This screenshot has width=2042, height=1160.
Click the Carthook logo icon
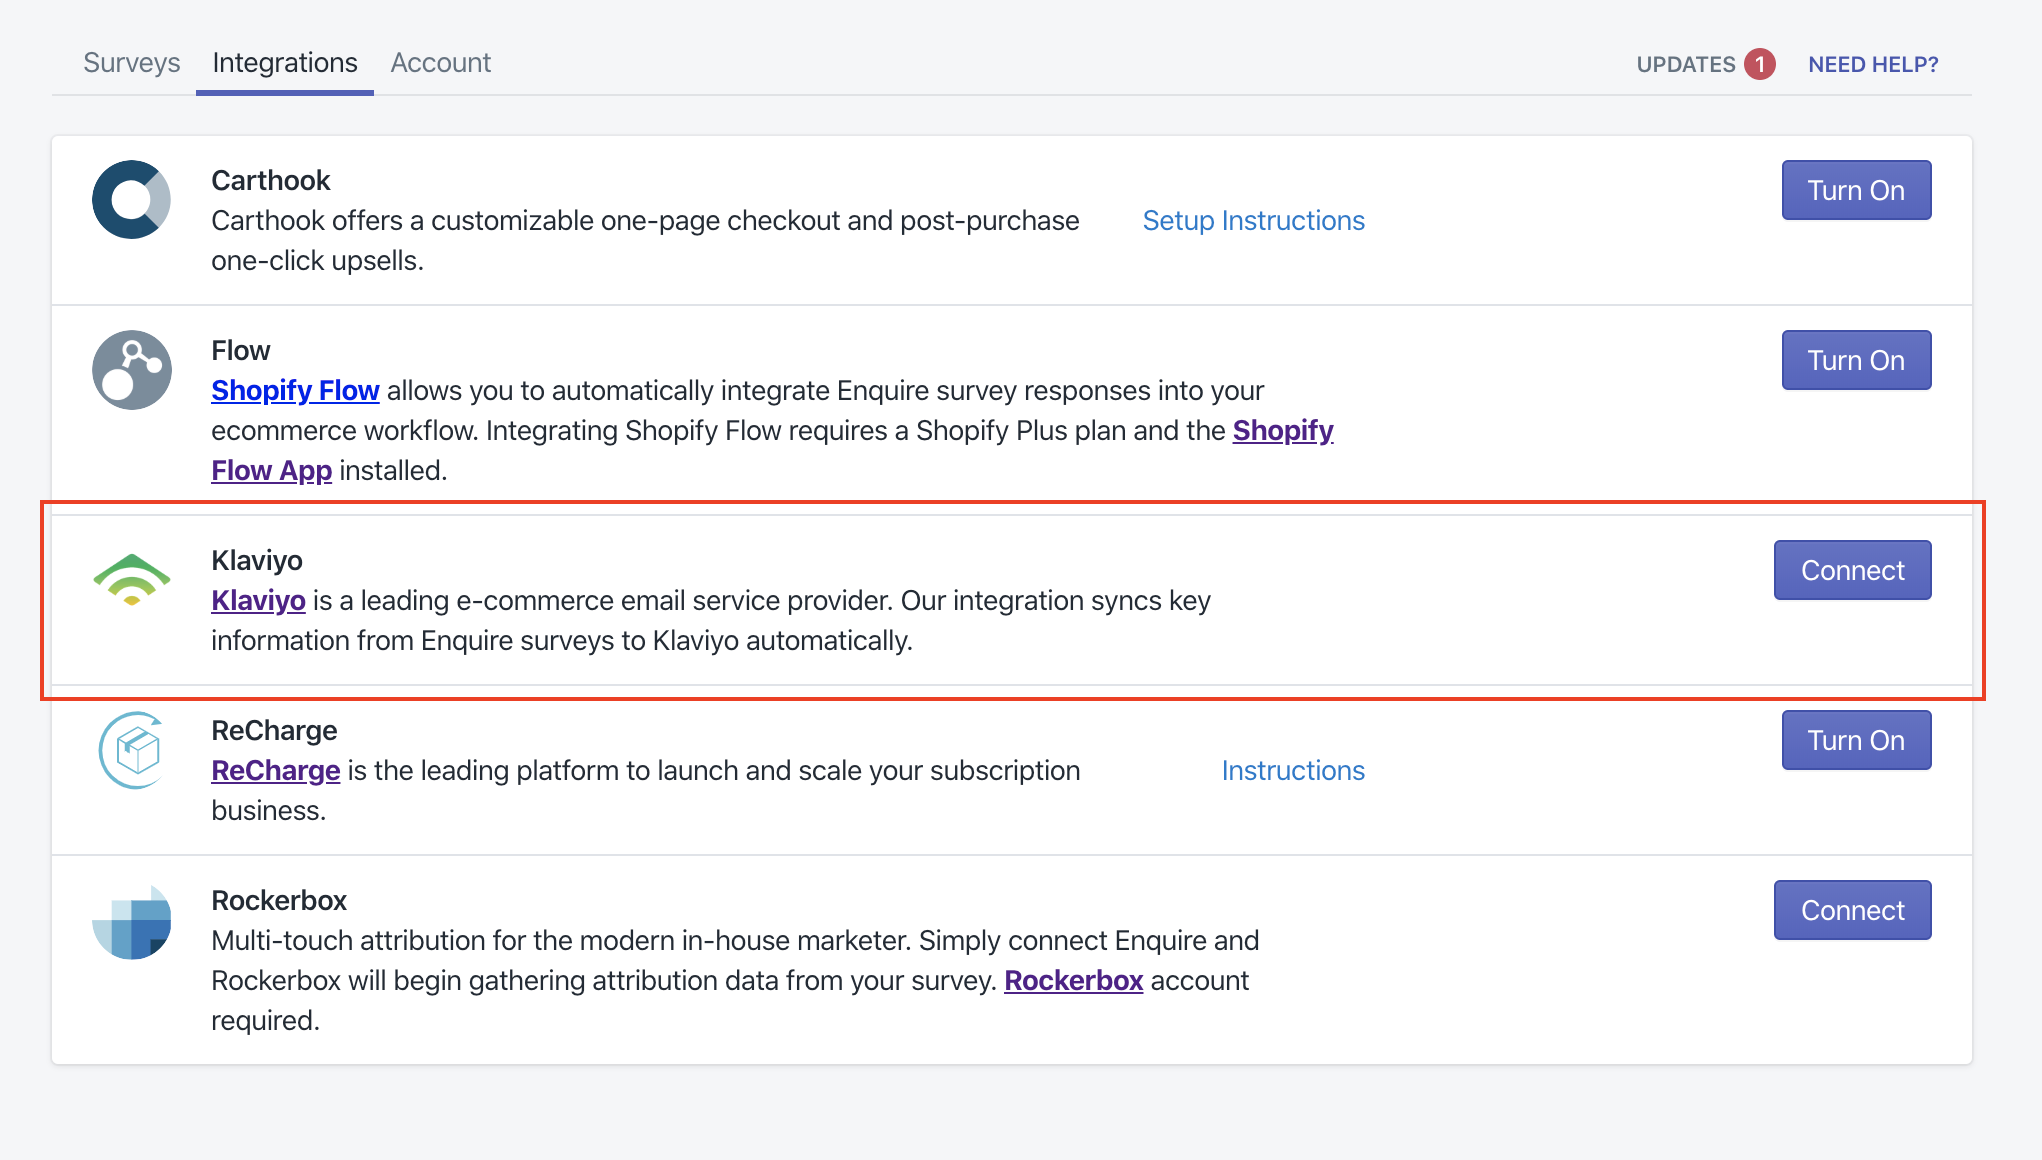(x=131, y=200)
